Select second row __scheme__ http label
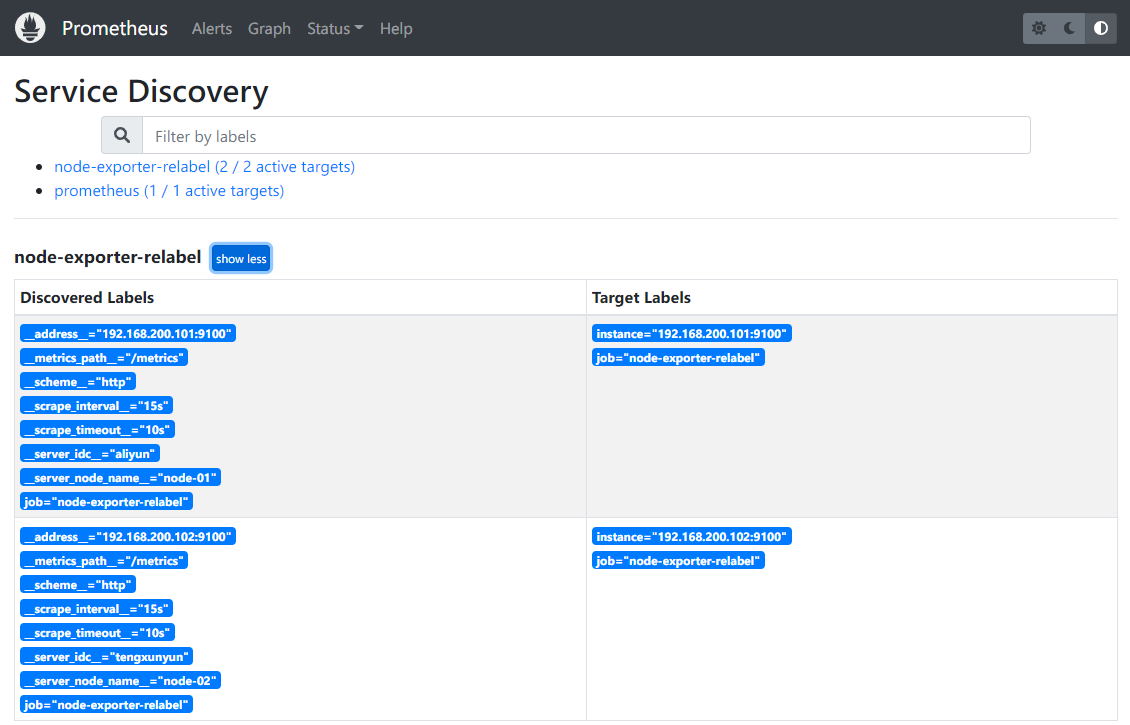 coord(78,585)
